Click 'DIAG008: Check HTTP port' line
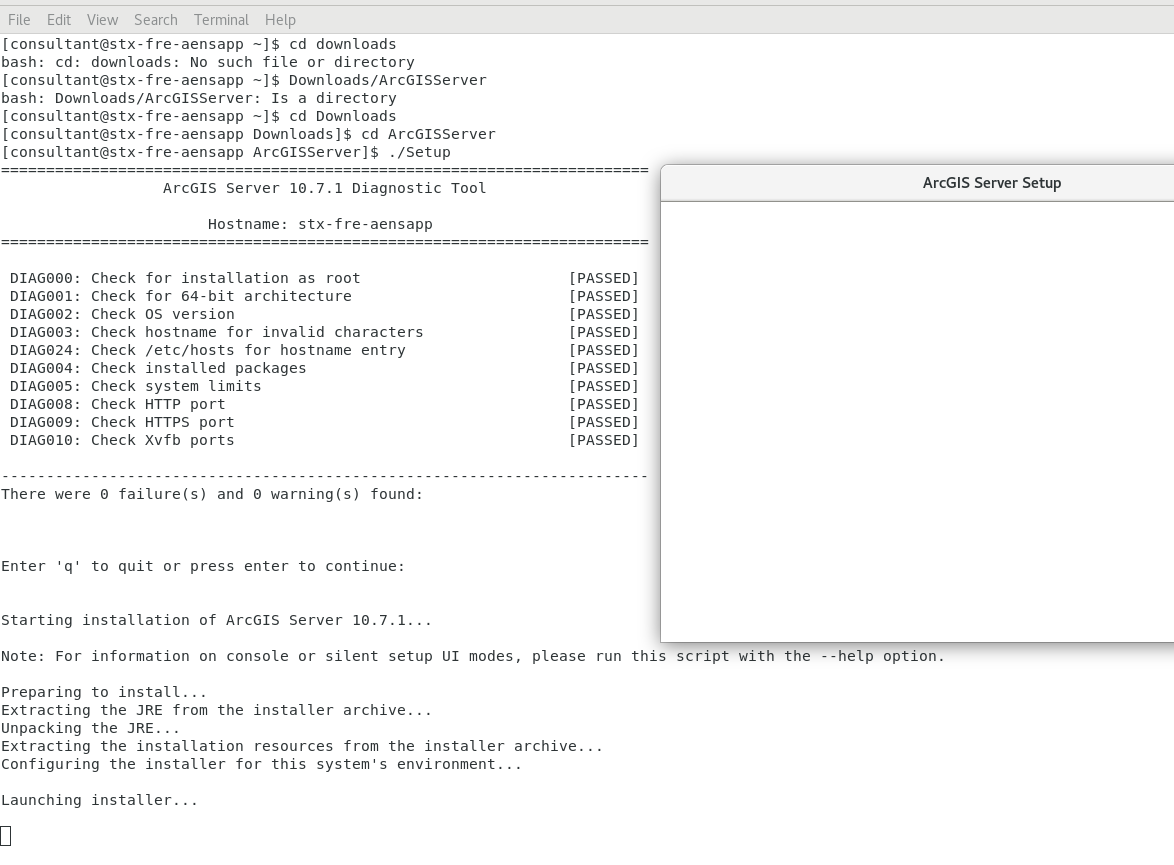1174x865 pixels. click(118, 404)
